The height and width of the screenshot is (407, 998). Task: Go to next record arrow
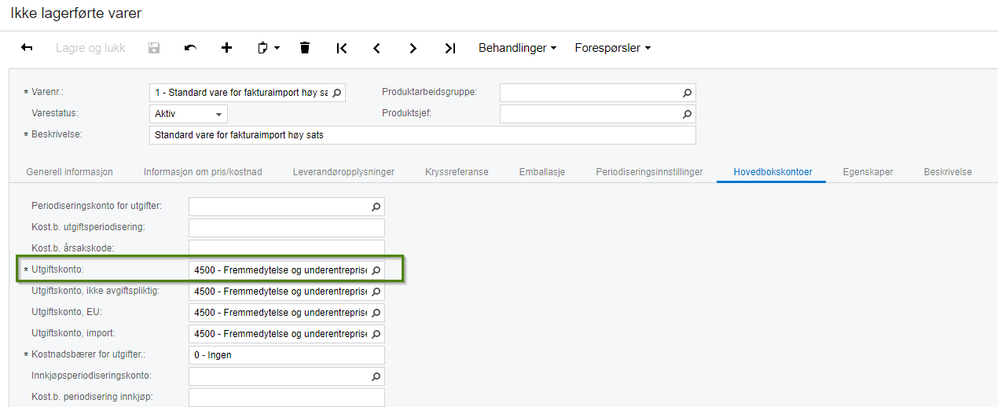(x=413, y=48)
